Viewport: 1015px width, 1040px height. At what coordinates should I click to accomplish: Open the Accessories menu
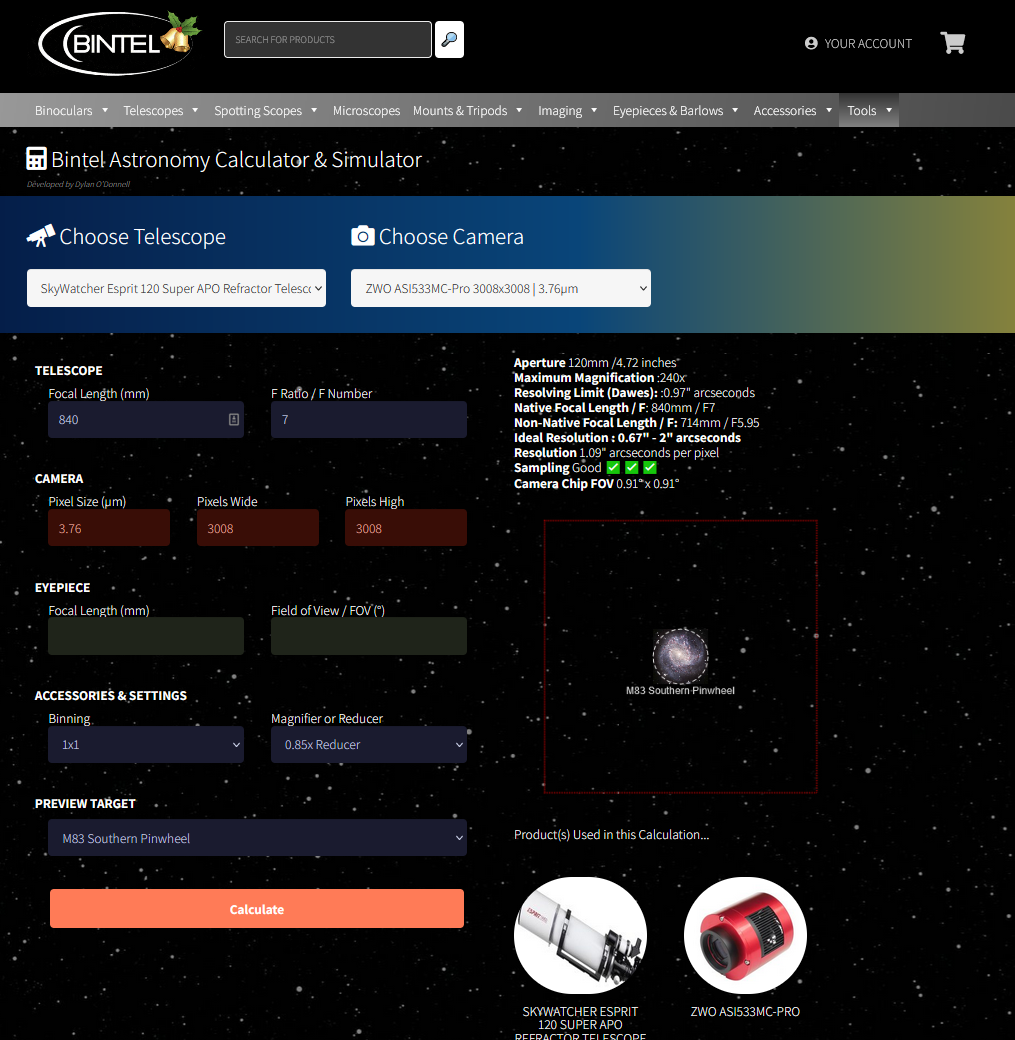pyautogui.click(x=785, y=111)
